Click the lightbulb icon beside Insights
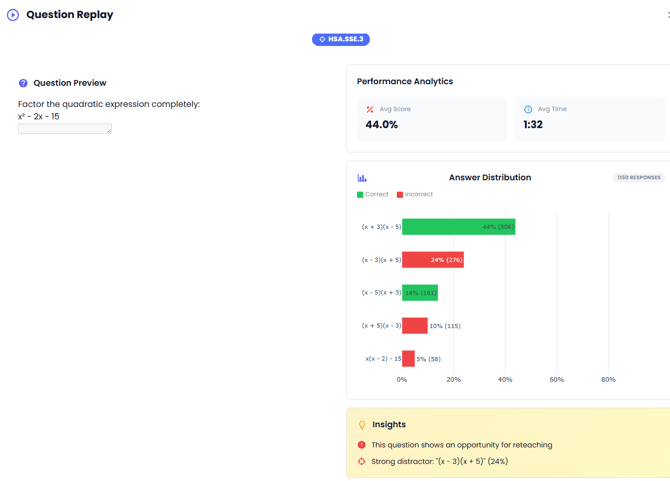Viewport: 670px width, 481px height. tap(362, 425)
